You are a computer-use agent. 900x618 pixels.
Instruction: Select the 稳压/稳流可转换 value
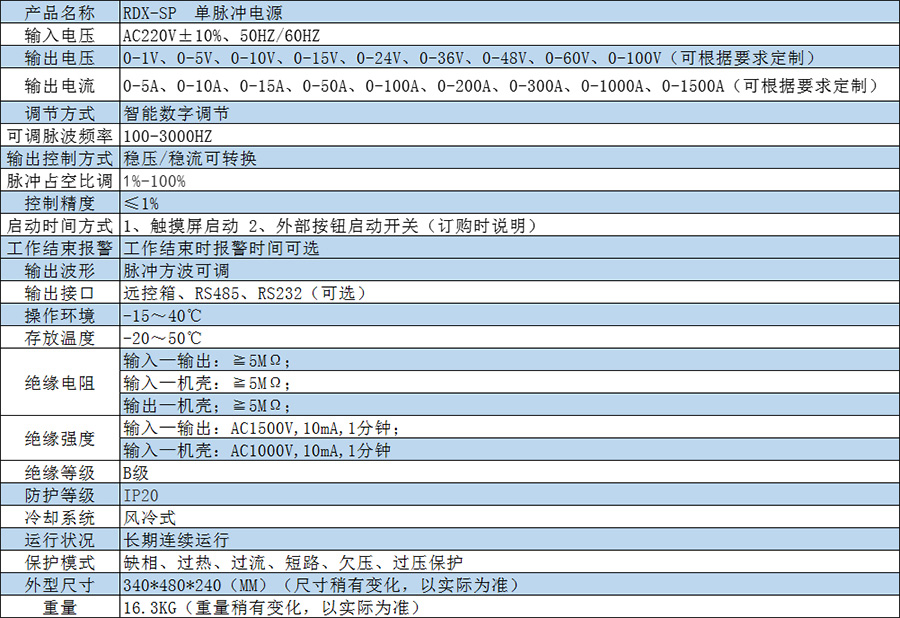189,158
